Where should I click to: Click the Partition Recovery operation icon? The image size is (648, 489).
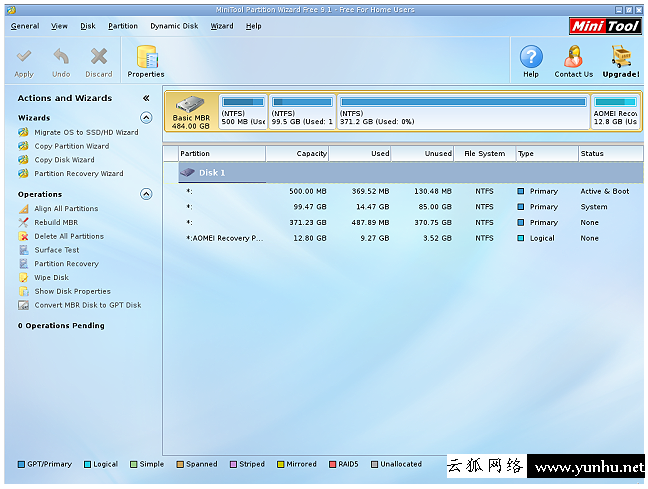pos(24,264)
